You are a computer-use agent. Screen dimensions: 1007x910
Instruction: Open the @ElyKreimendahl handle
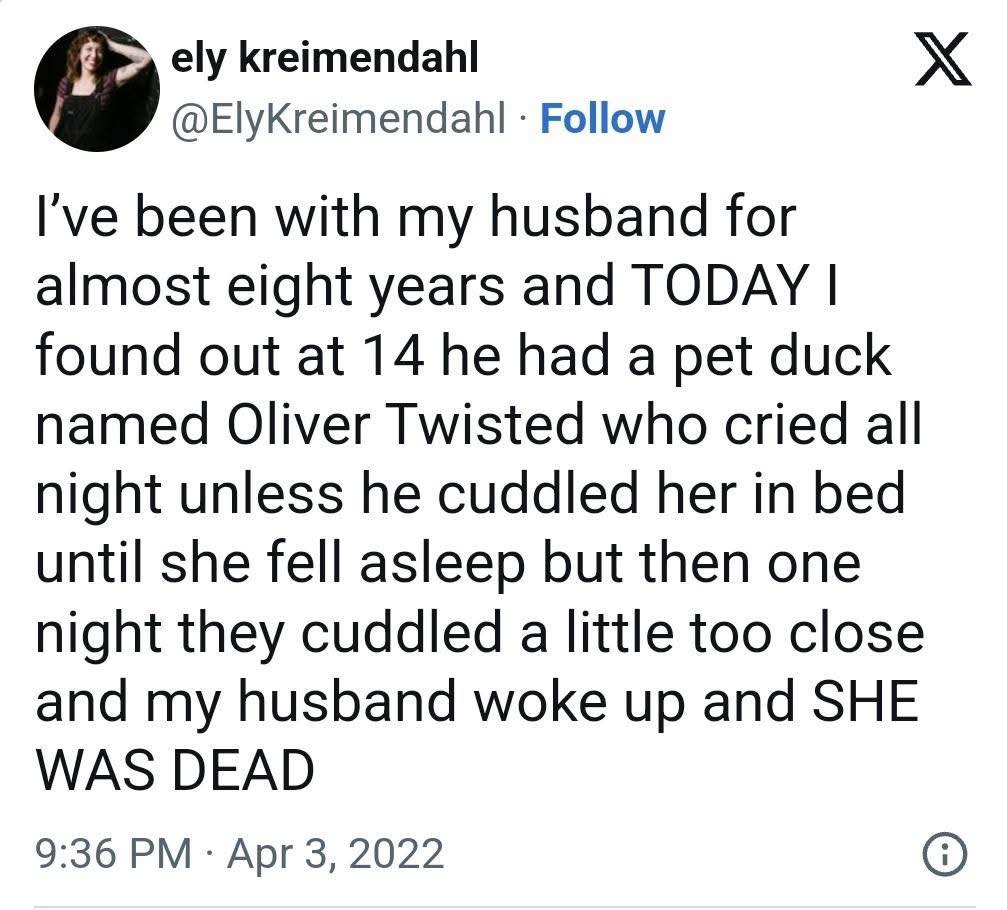pyautogui.click(x=339, y=118)
